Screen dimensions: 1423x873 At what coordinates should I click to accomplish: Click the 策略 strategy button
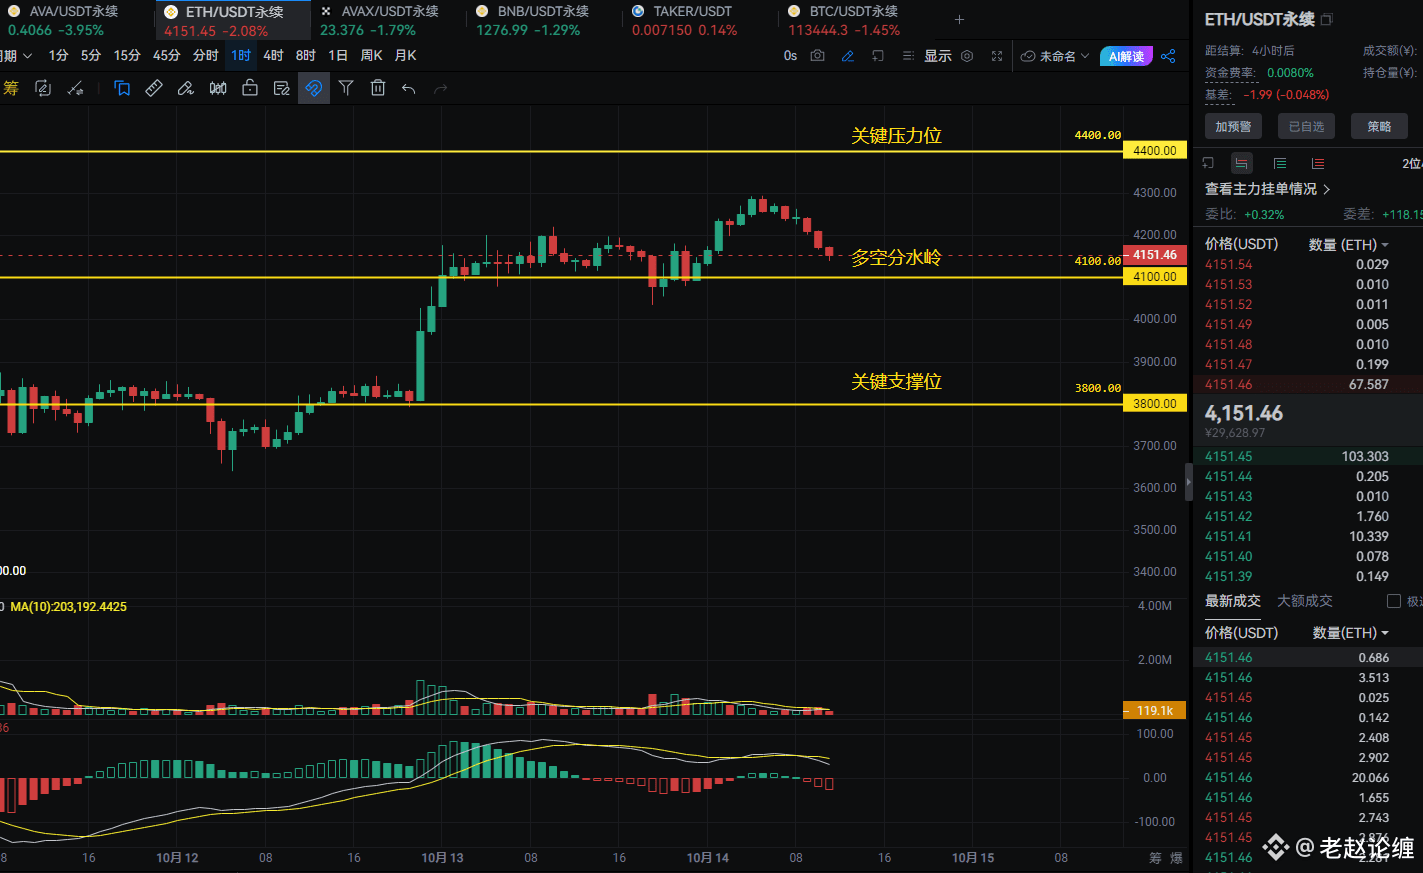point(1379,126)
